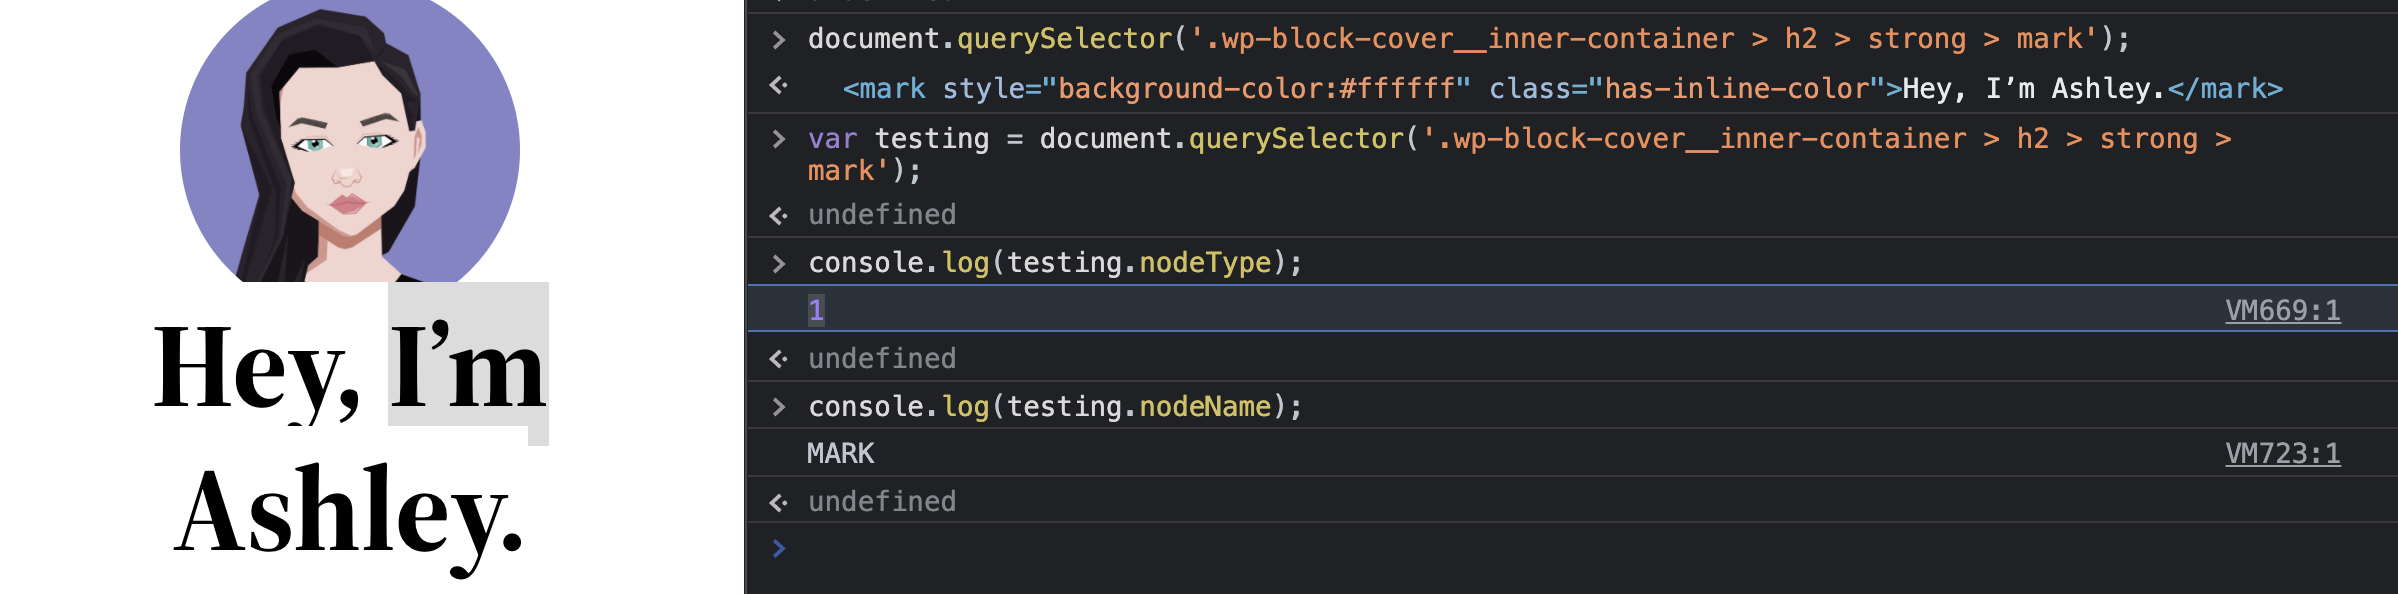2398x594 pixels.
Task: Click the "Ashley." heading text
Action: (x=349, y=512)
